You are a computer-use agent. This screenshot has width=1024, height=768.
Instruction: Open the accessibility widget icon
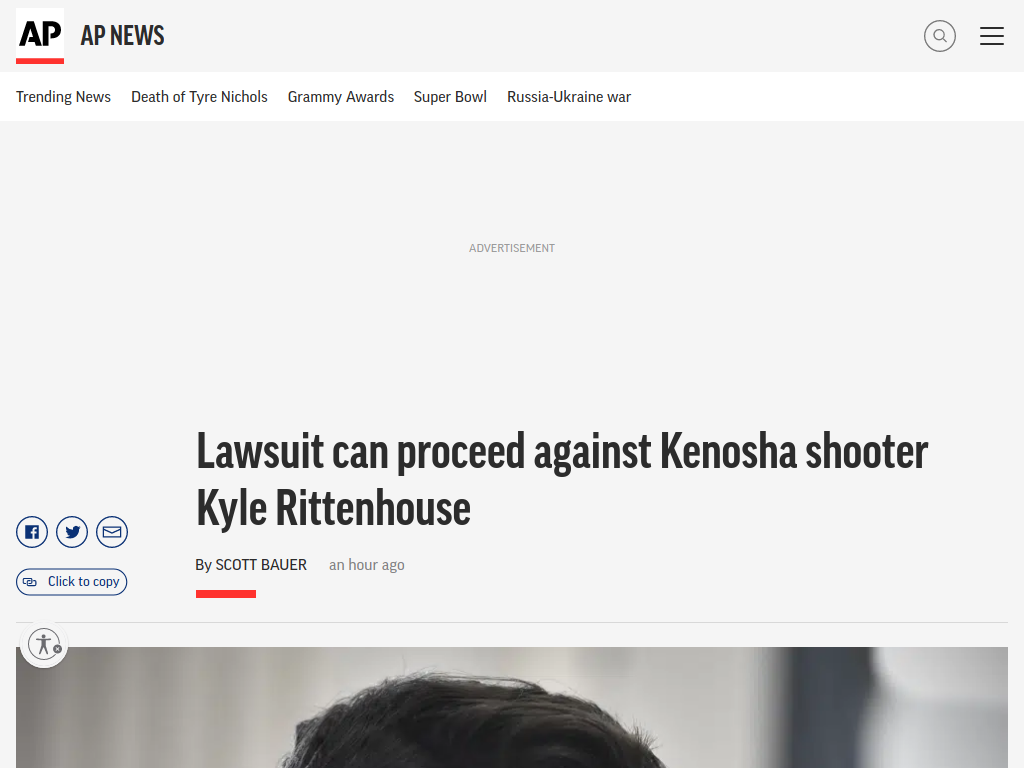(44, 644)
